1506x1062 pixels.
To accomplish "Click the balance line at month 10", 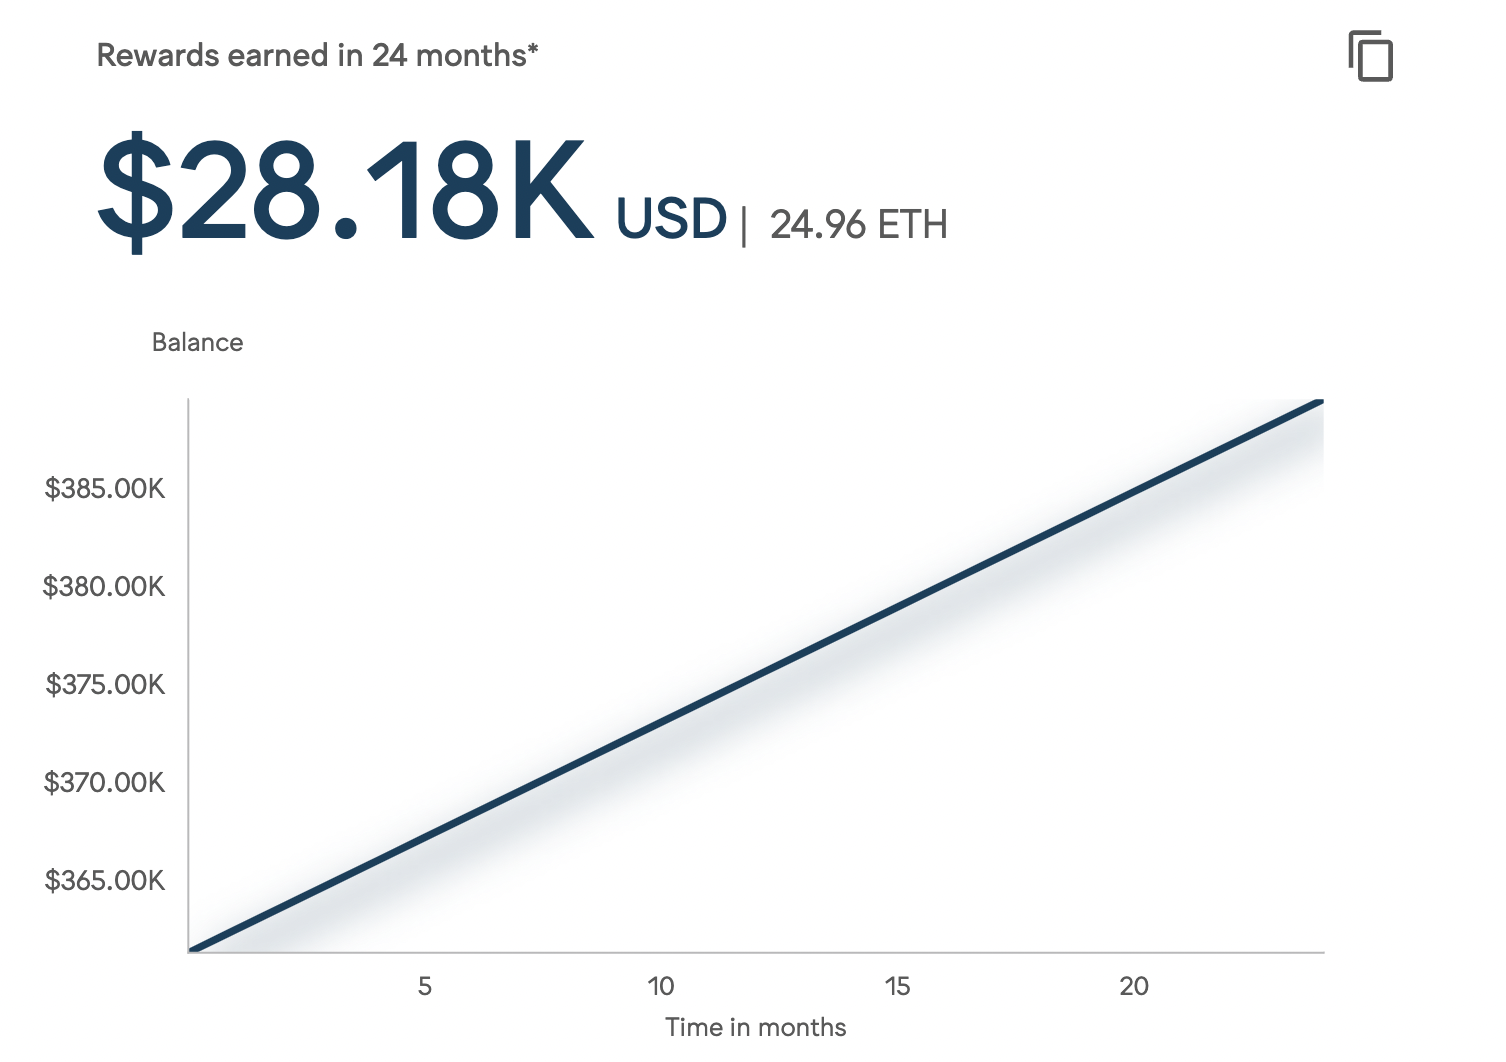I will tap(661, 722).
